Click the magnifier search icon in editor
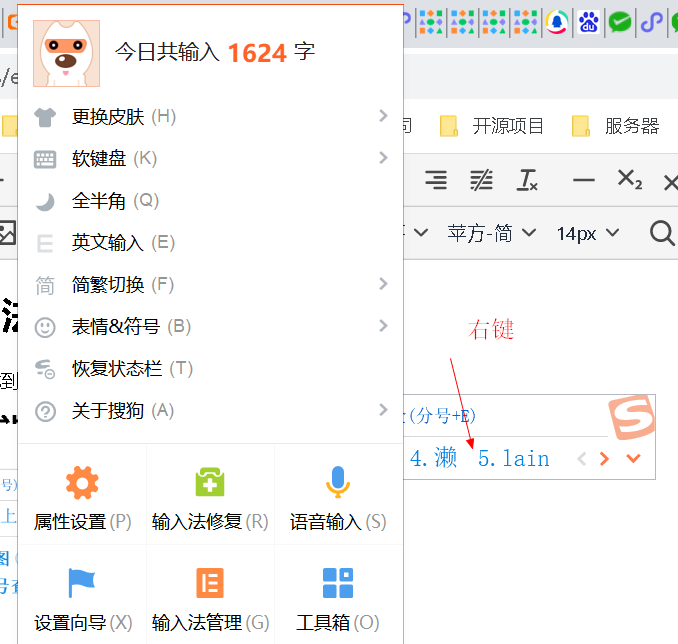Screen dimensions: 678x644 662,233
